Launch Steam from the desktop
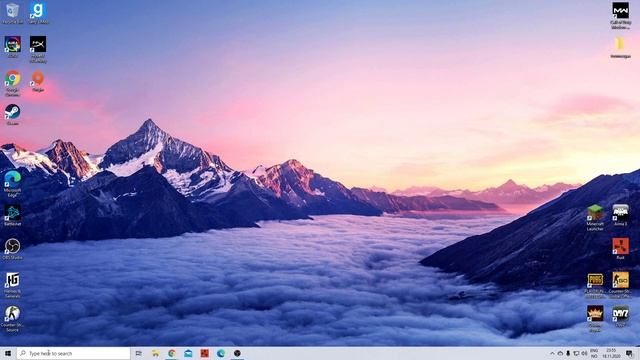 coord(13,114)
